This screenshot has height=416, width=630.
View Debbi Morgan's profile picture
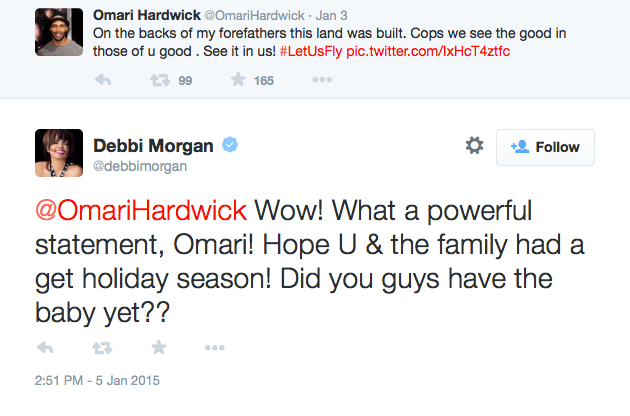coord(59,153)
